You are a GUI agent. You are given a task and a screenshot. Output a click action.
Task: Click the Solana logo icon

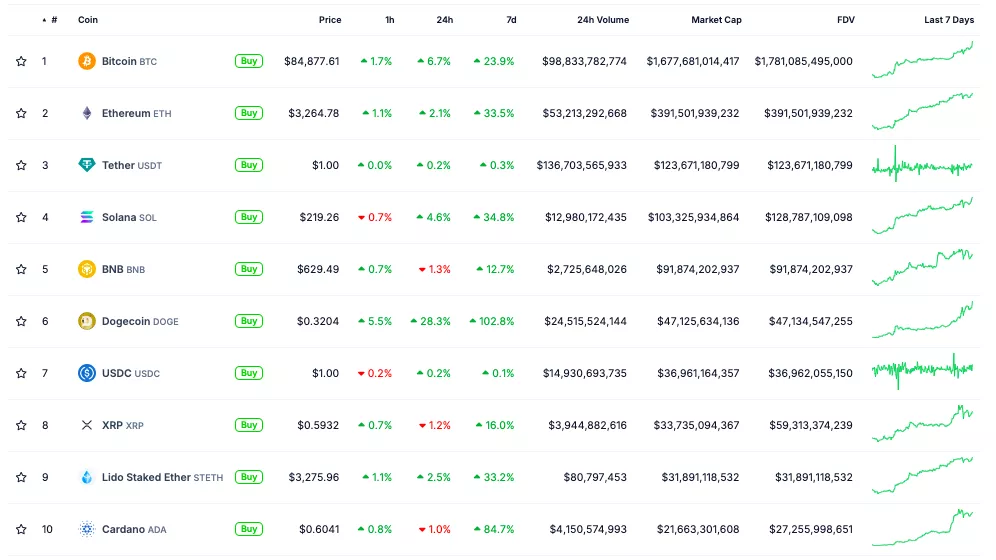tap(87, 217)
